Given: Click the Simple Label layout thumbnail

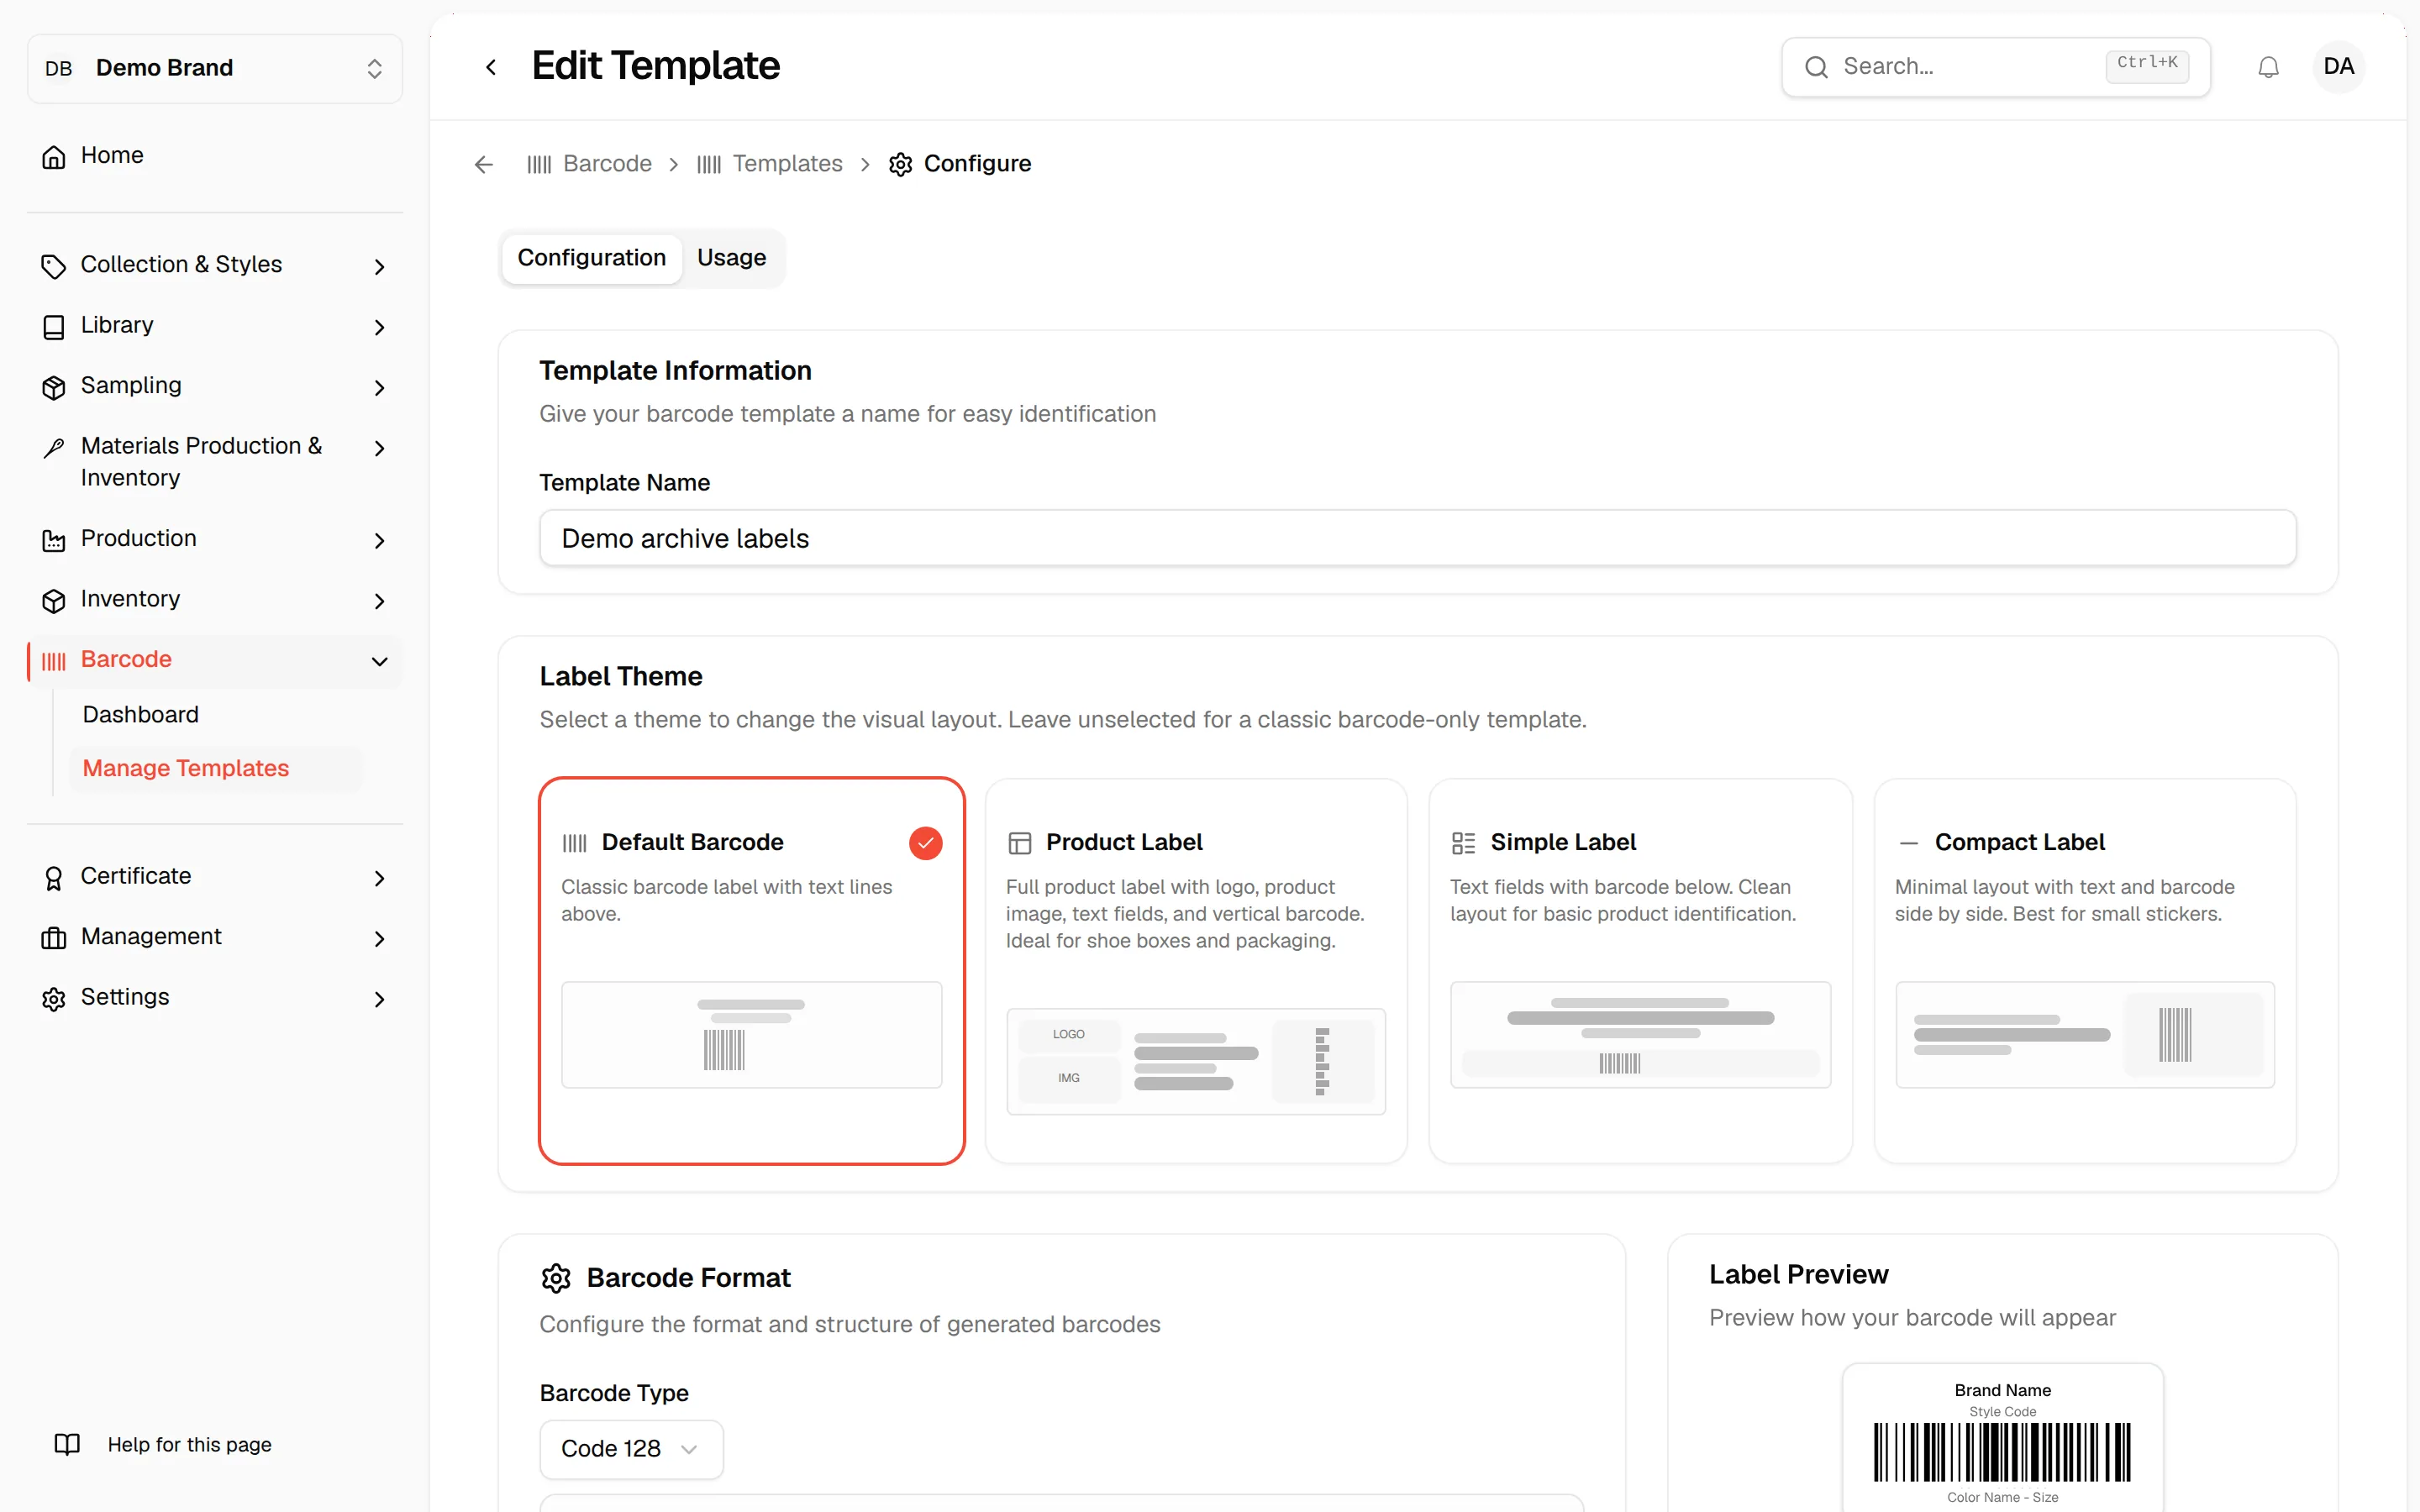Looking at the screenshot, I should pyautogui.click(x=1640, y=1035).
